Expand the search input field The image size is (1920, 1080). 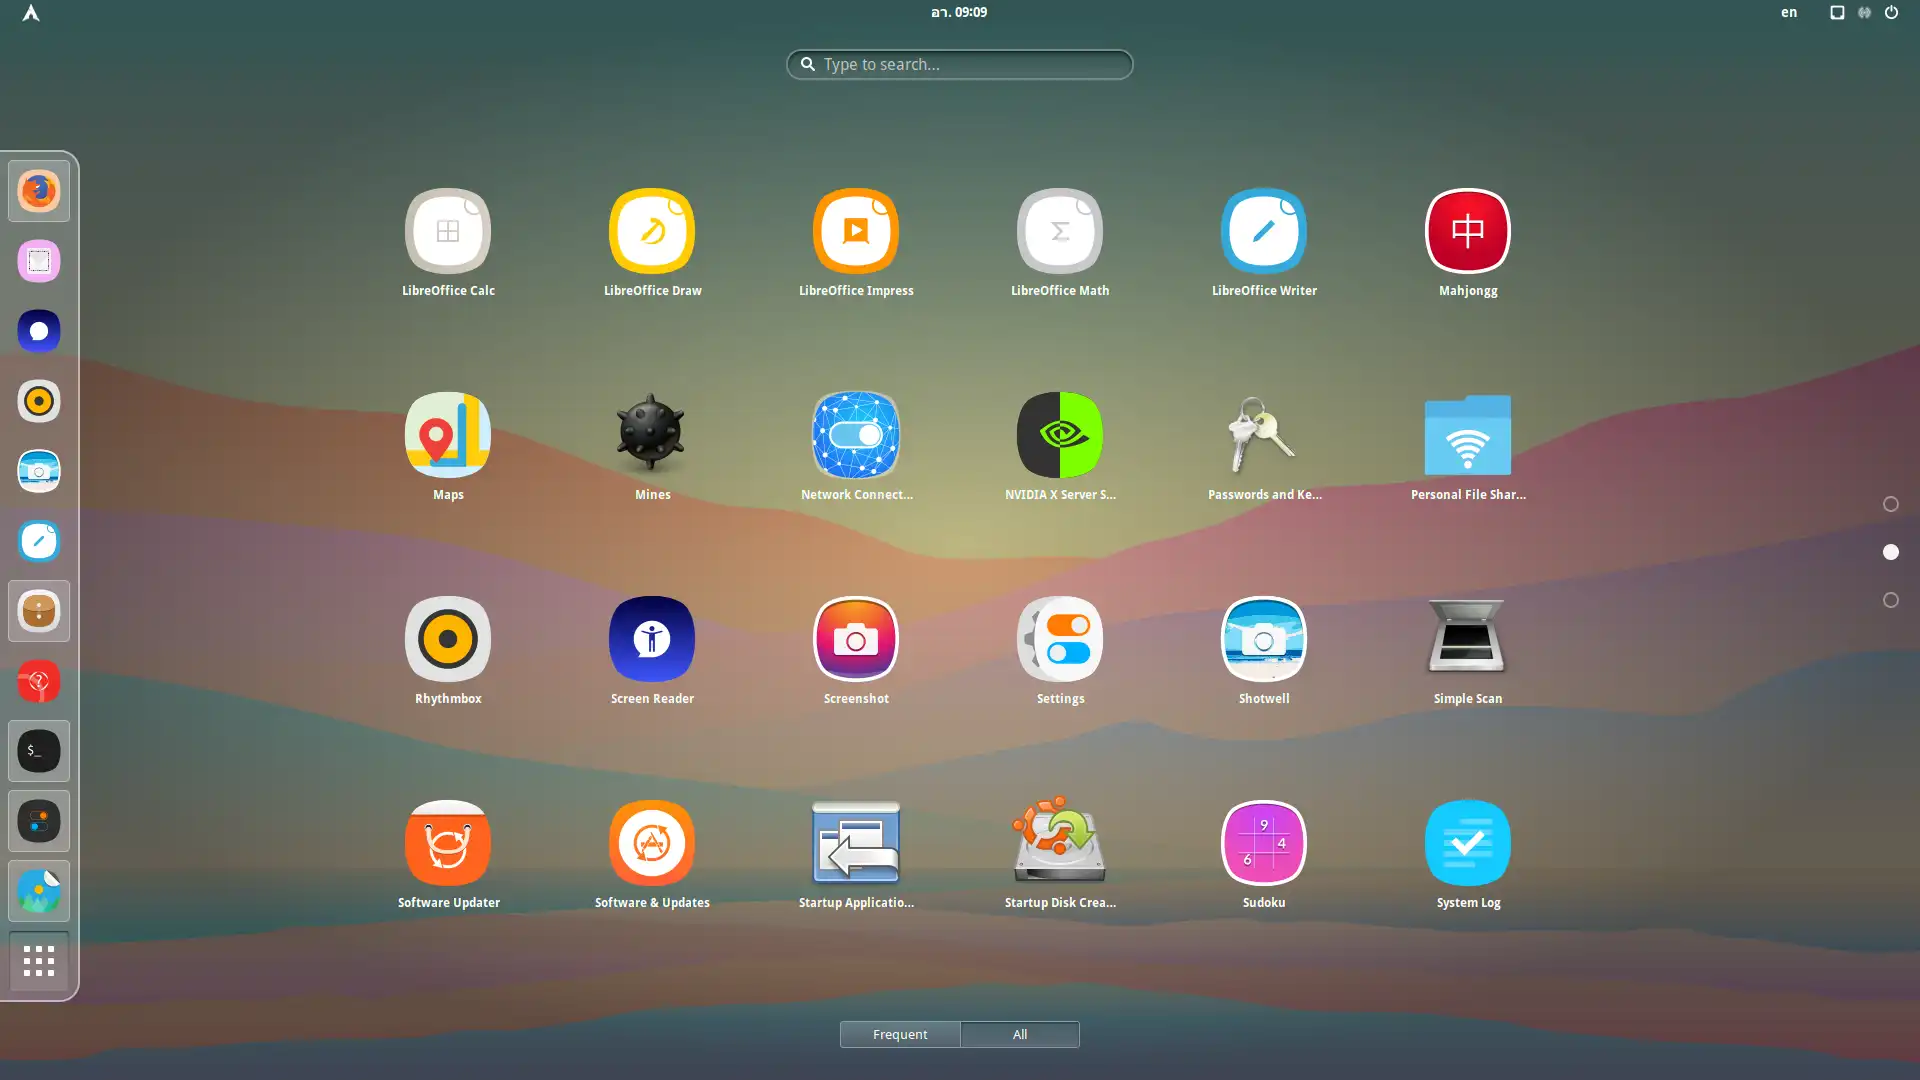[959, 63]
